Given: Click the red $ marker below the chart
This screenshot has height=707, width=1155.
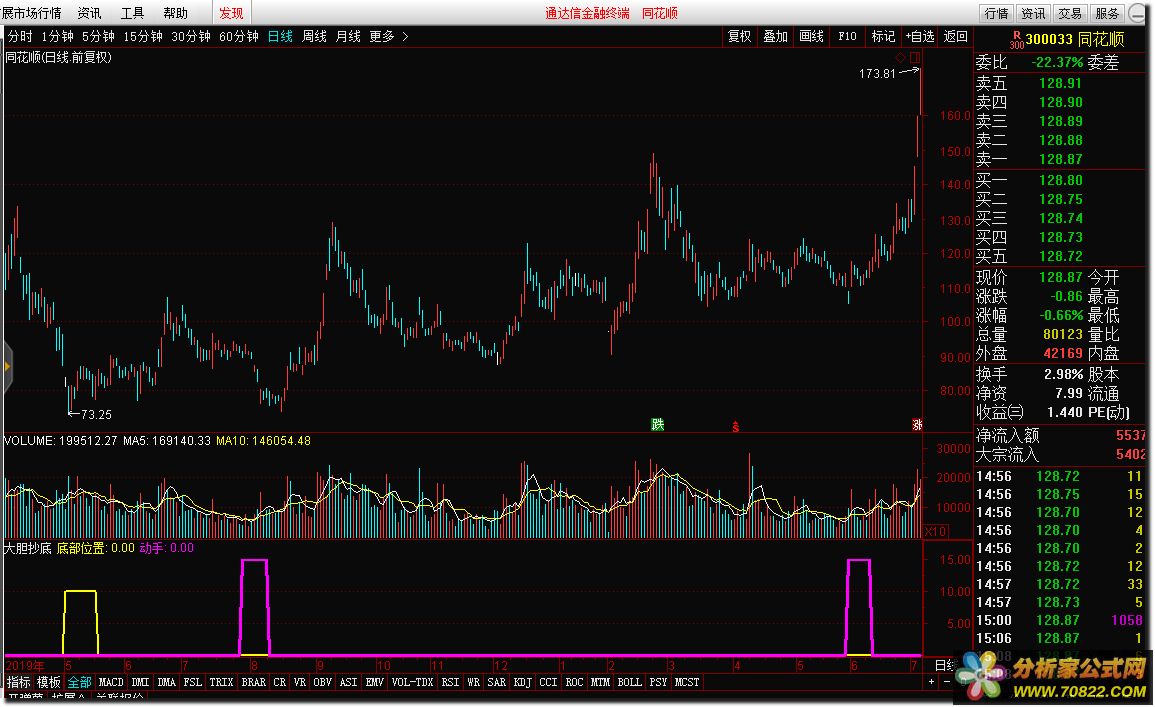Looking at the screenshot, I should click(x=735, y=426).
